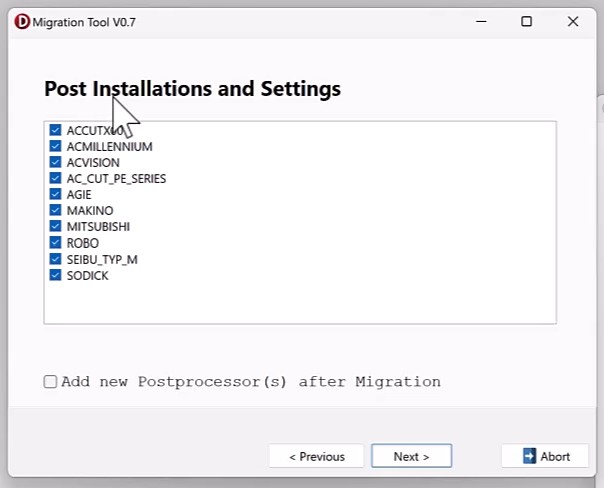Deselect the AGIE checkbox
Screen dimensions: 604x488
click(55, 194)
